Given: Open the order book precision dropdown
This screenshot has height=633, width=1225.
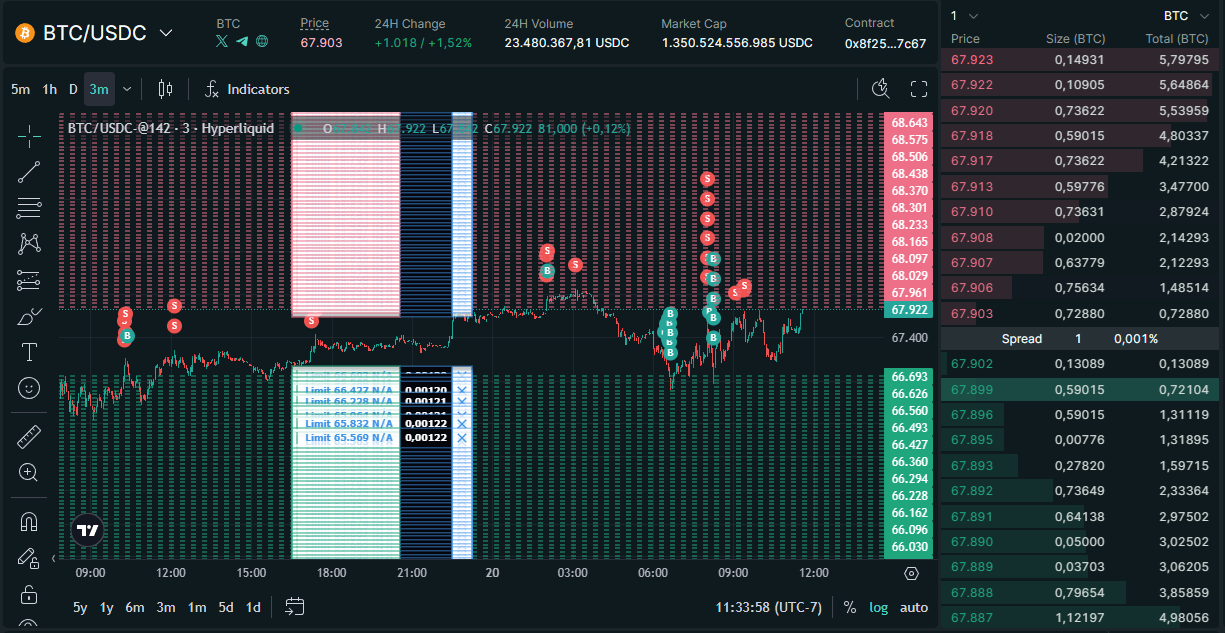Looking at the screenshot, I should pyautogui.click(x=962, y=16).
